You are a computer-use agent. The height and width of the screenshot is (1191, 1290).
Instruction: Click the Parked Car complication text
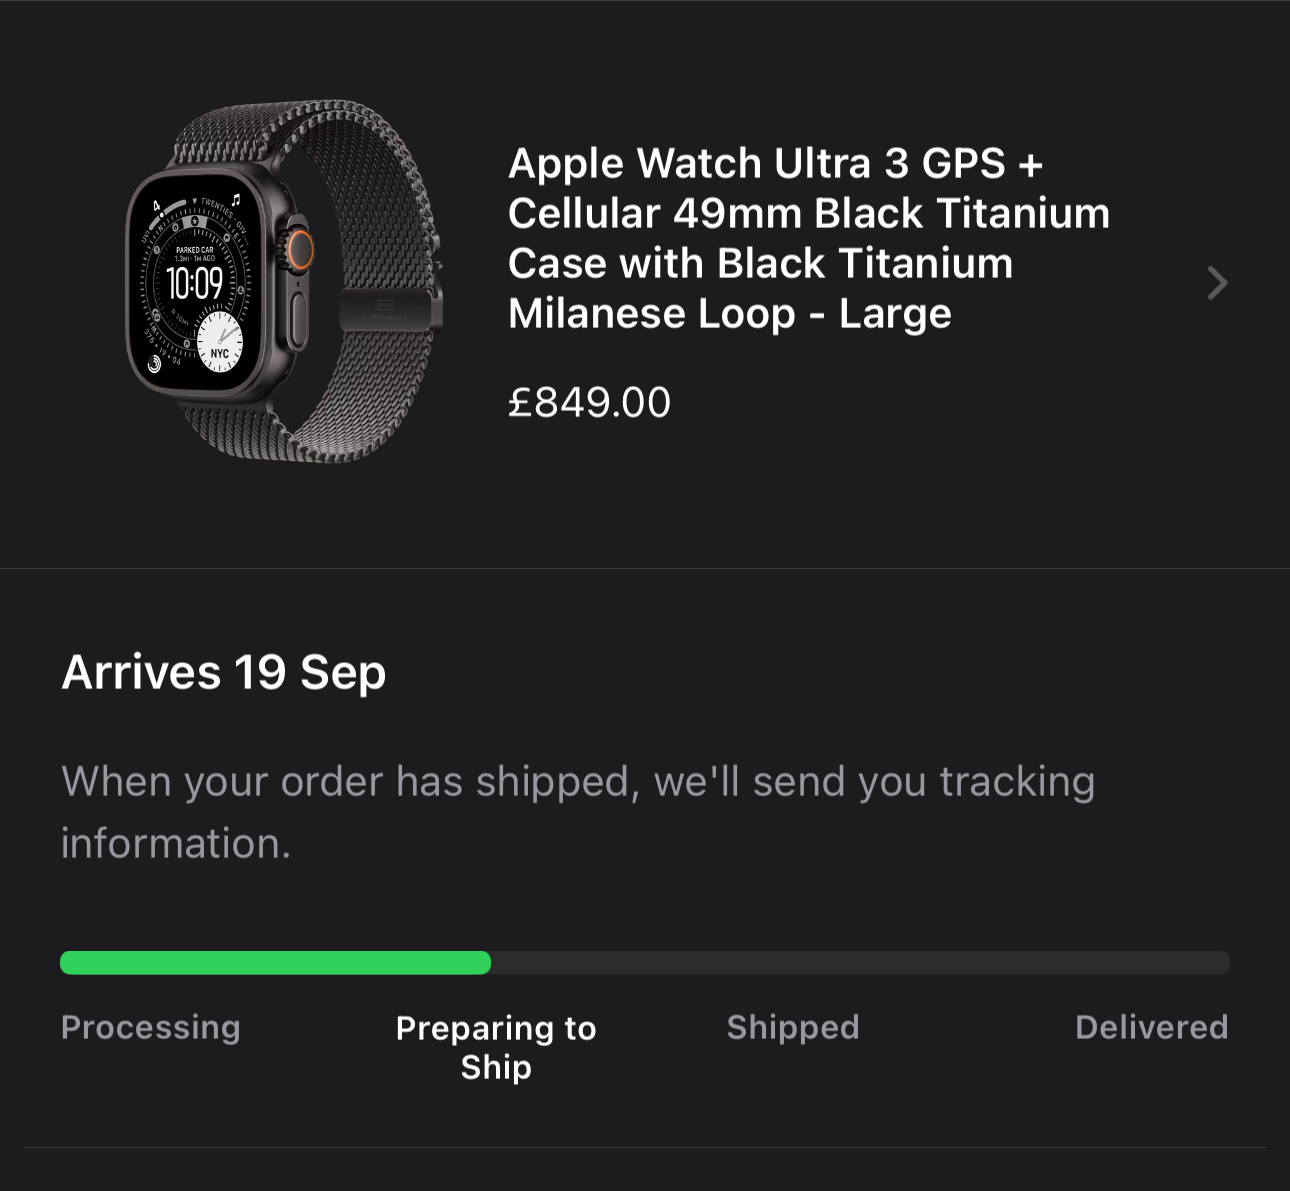[194, 253]
